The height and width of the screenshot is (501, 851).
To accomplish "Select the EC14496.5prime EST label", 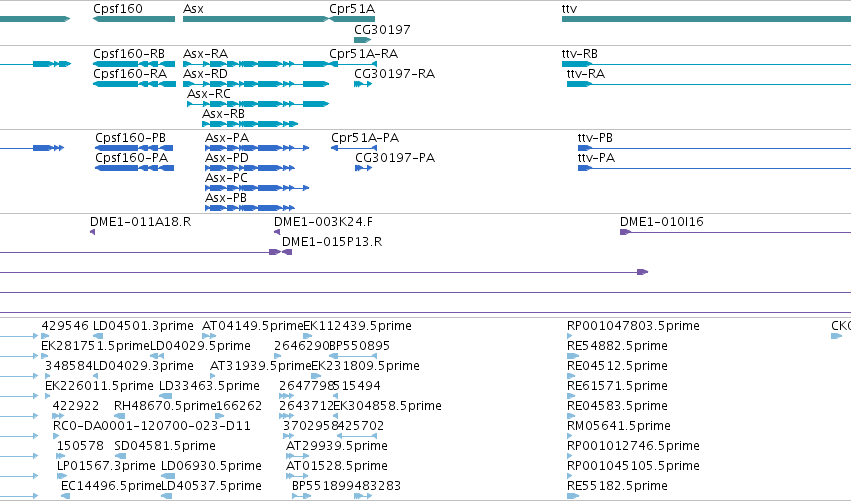I will 111,486.
